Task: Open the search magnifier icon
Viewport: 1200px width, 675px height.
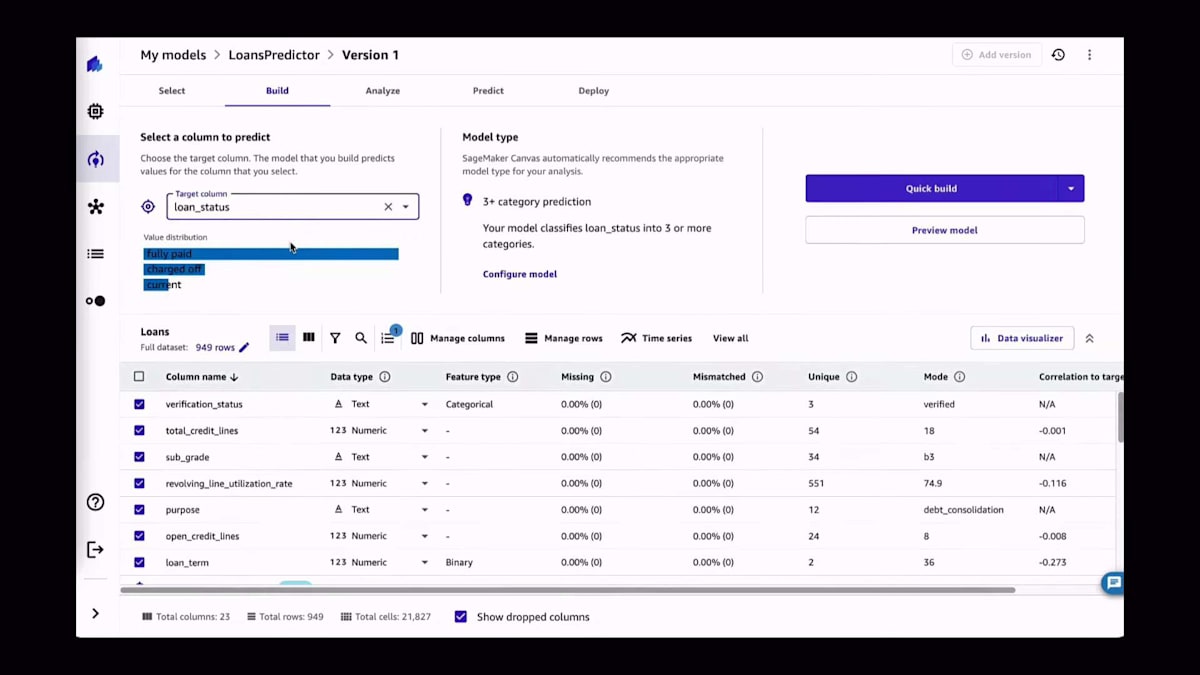Action: click(x=361, y=338)
